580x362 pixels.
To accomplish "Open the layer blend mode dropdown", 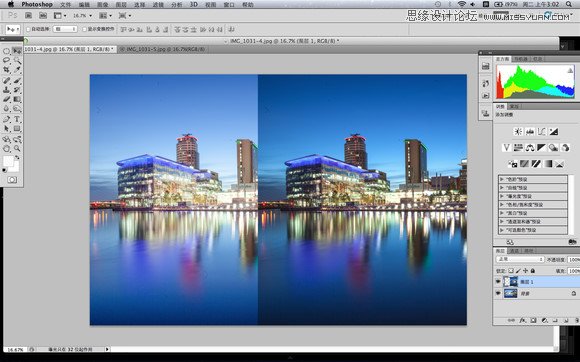I will pyautogui.click(x=520, y=259).
